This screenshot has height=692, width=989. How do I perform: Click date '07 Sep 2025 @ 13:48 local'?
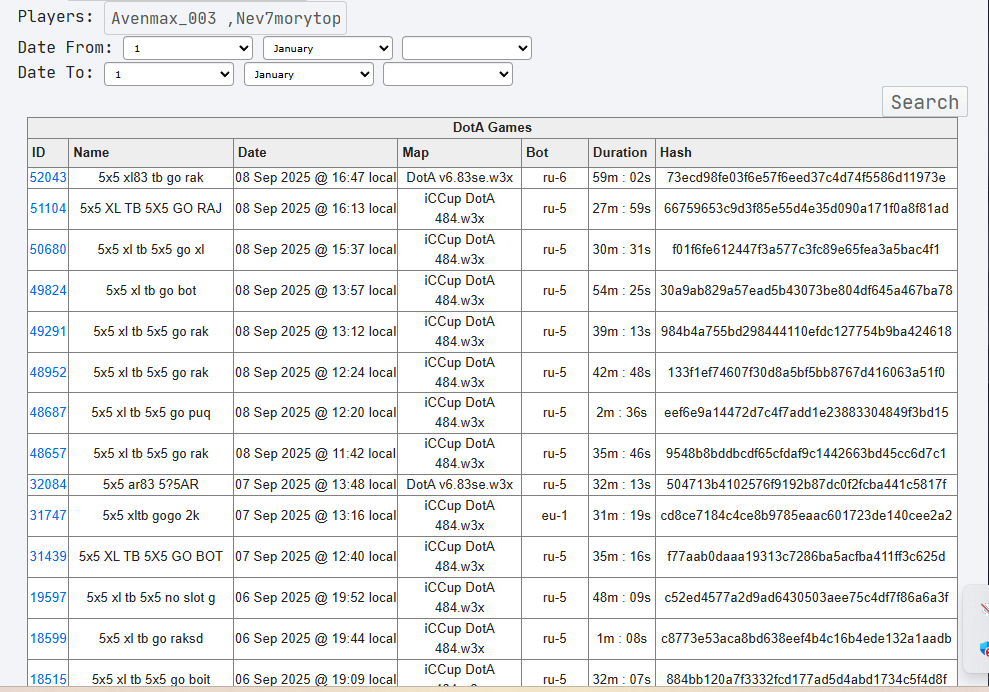[315, 484]
